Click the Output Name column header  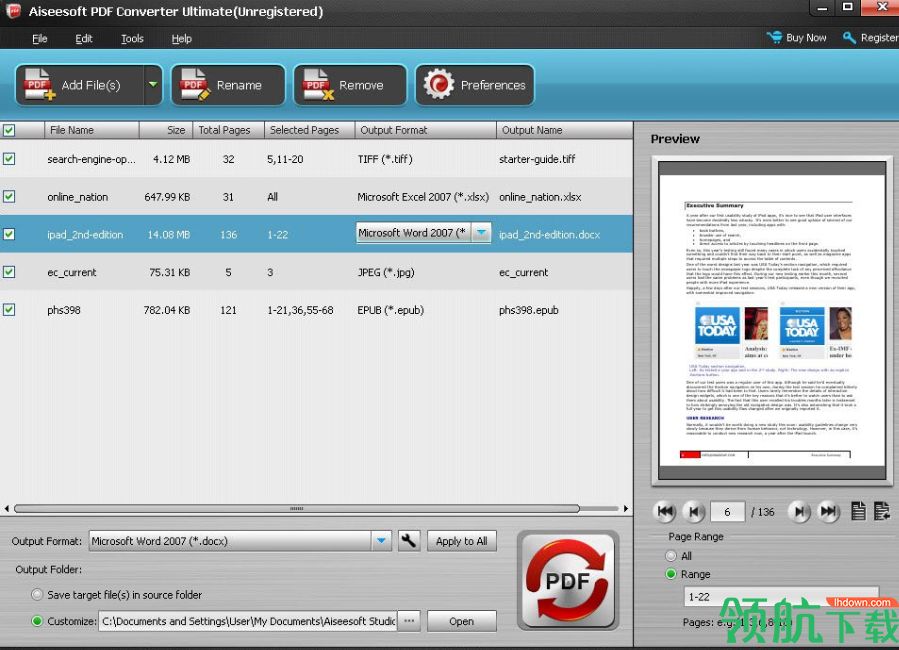(565, 130)
